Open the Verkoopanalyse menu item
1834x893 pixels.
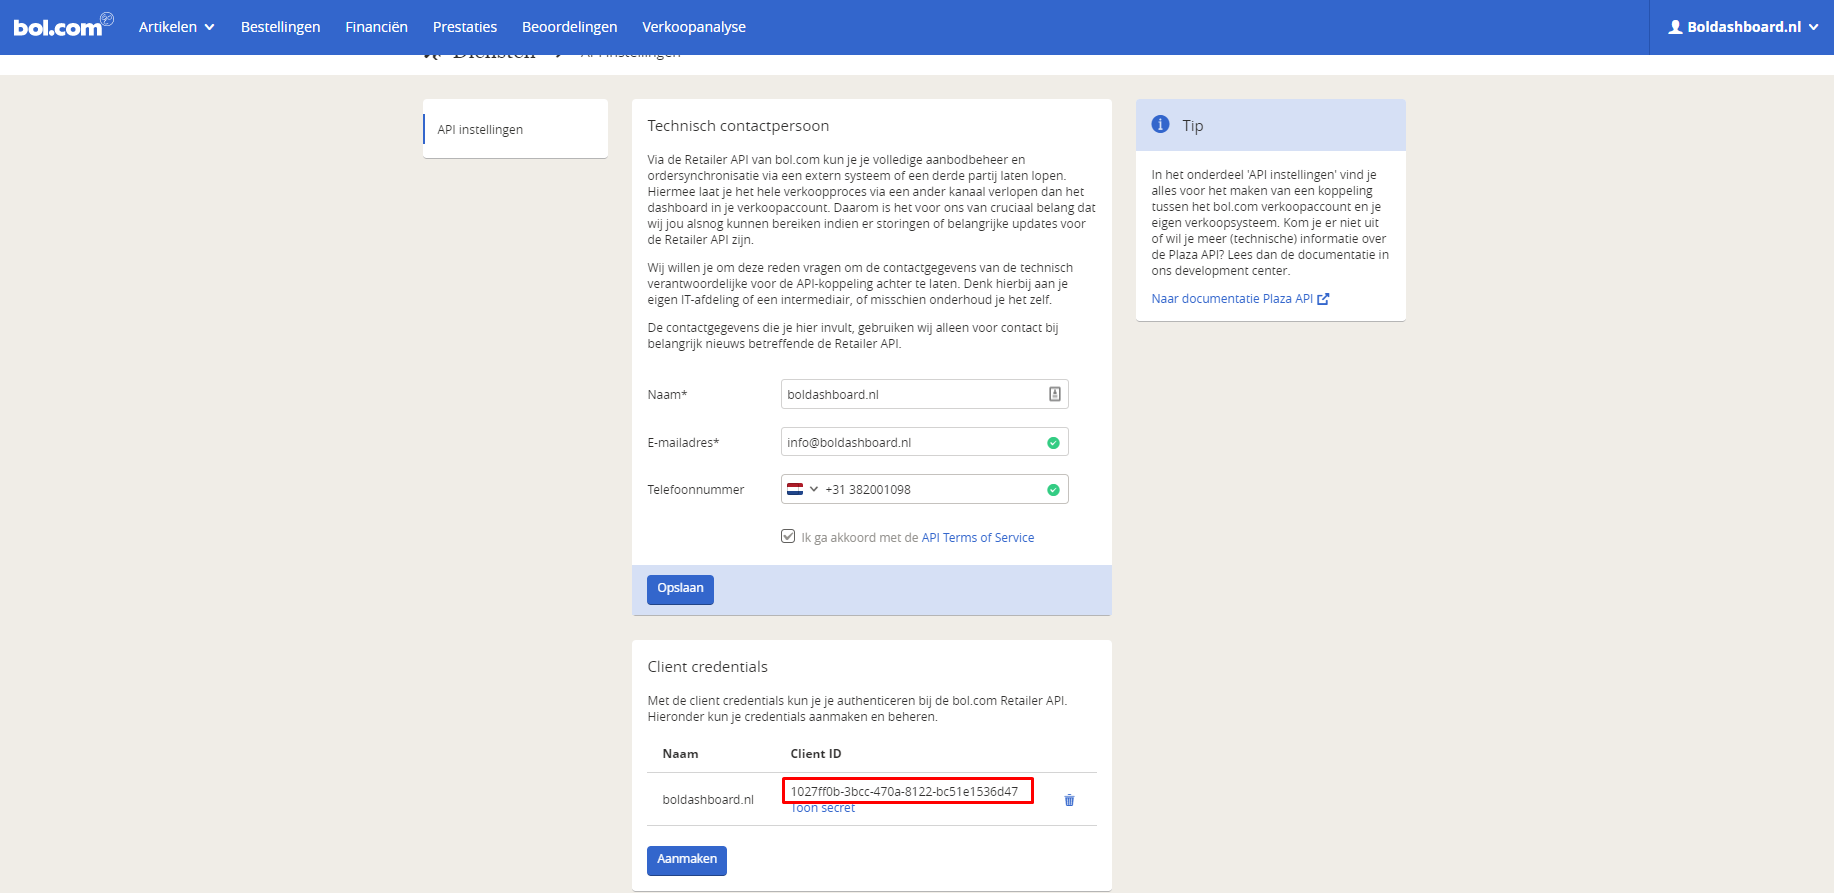click(x=693, y=27)
